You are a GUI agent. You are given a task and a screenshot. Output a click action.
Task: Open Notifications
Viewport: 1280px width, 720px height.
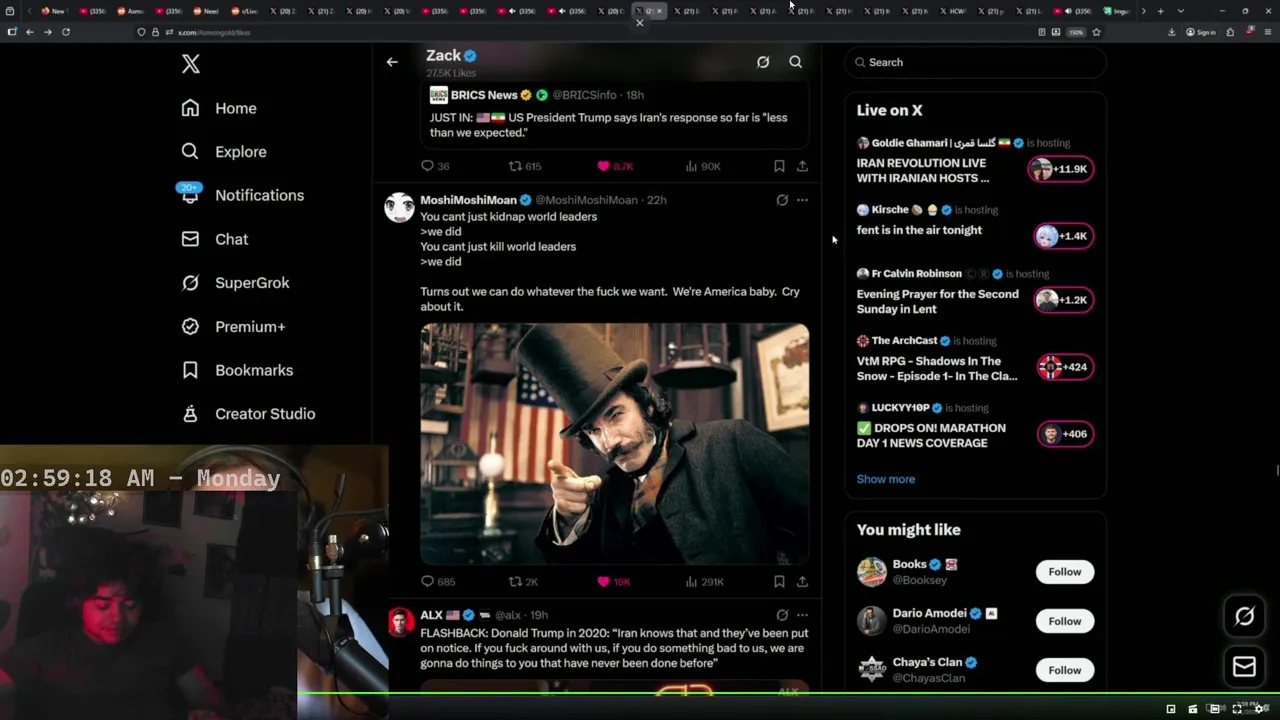click(241, 195)
